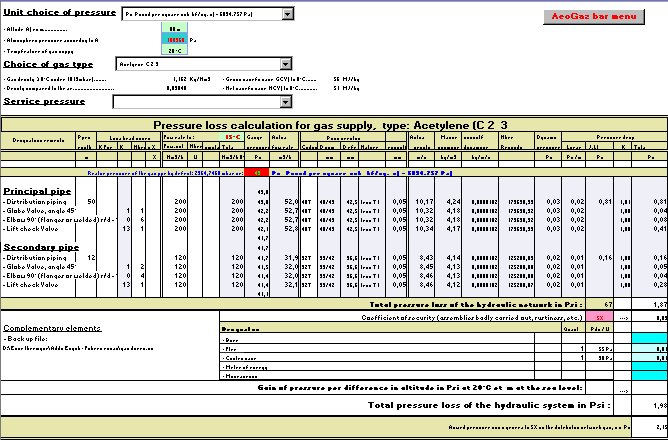
Task: Select velocity value 10,17 cell
Action: (x=421, y=201)
